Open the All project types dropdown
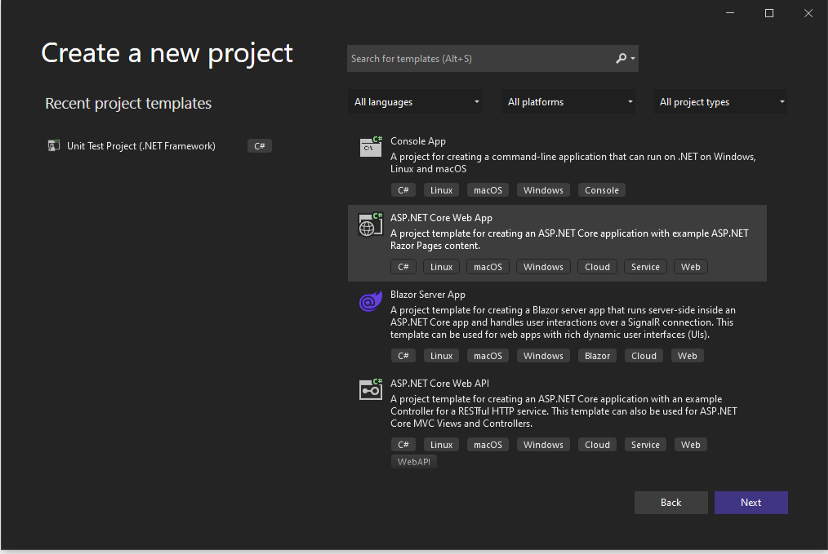Screen dimensions: 828x554 coord(720,102)
